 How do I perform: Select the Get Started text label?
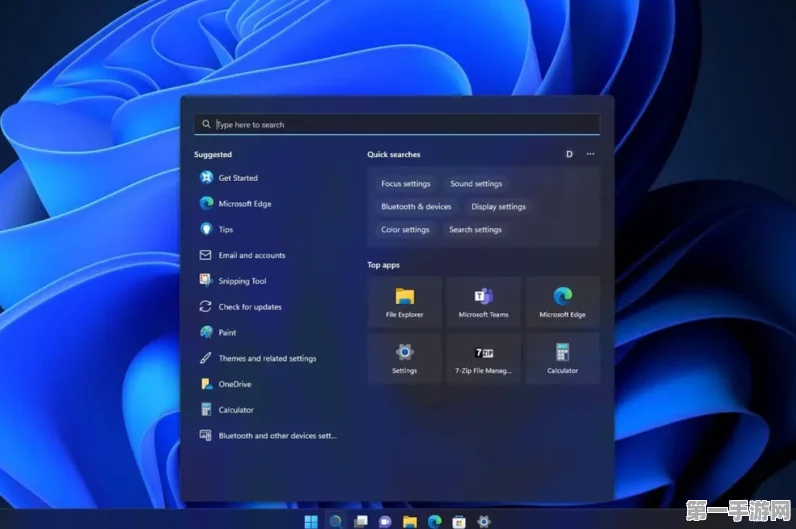tap(238, 178)
